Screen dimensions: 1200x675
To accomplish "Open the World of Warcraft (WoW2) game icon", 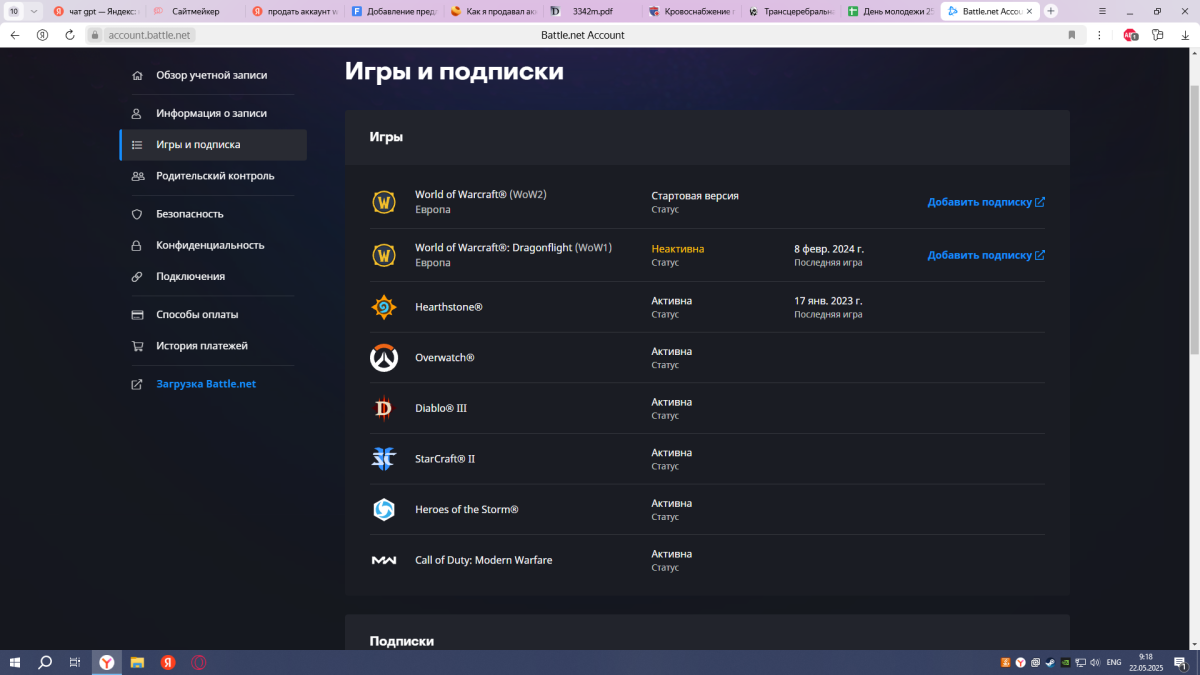I will click(x=384, y=202).
